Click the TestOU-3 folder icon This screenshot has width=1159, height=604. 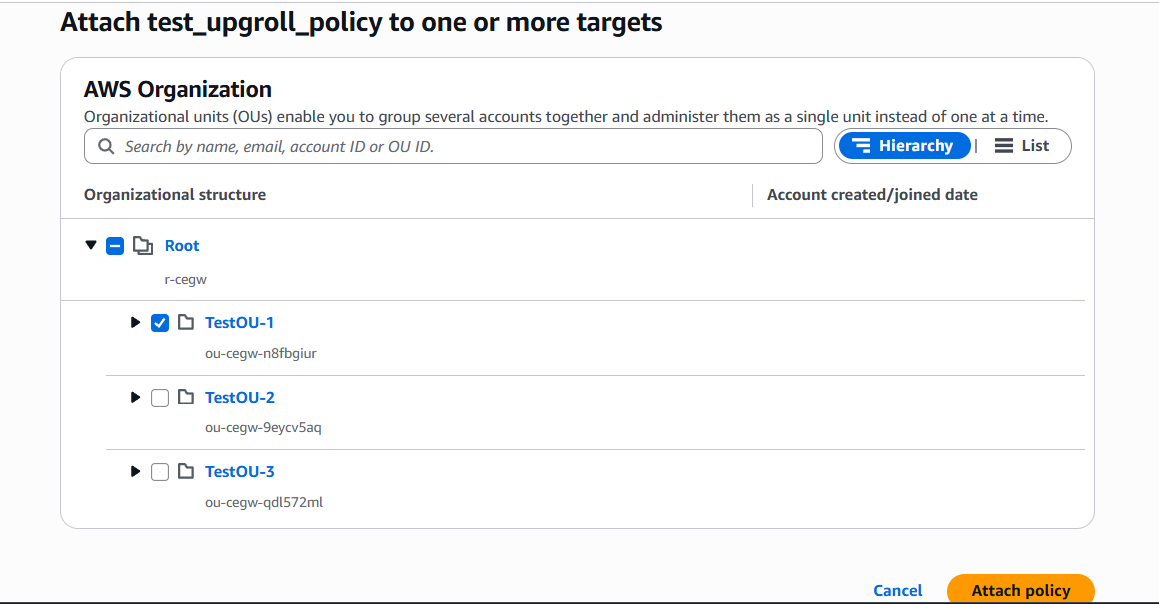[185, 471]
